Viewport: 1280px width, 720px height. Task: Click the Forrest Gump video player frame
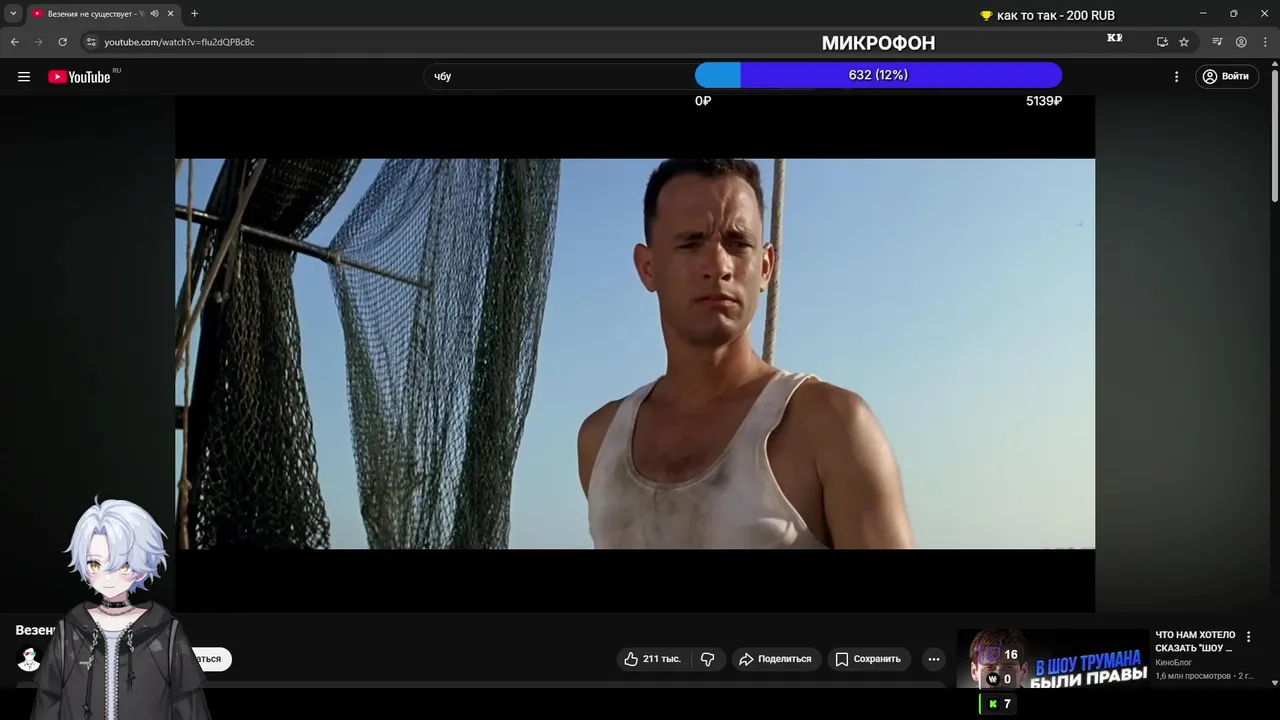point(635,354)
